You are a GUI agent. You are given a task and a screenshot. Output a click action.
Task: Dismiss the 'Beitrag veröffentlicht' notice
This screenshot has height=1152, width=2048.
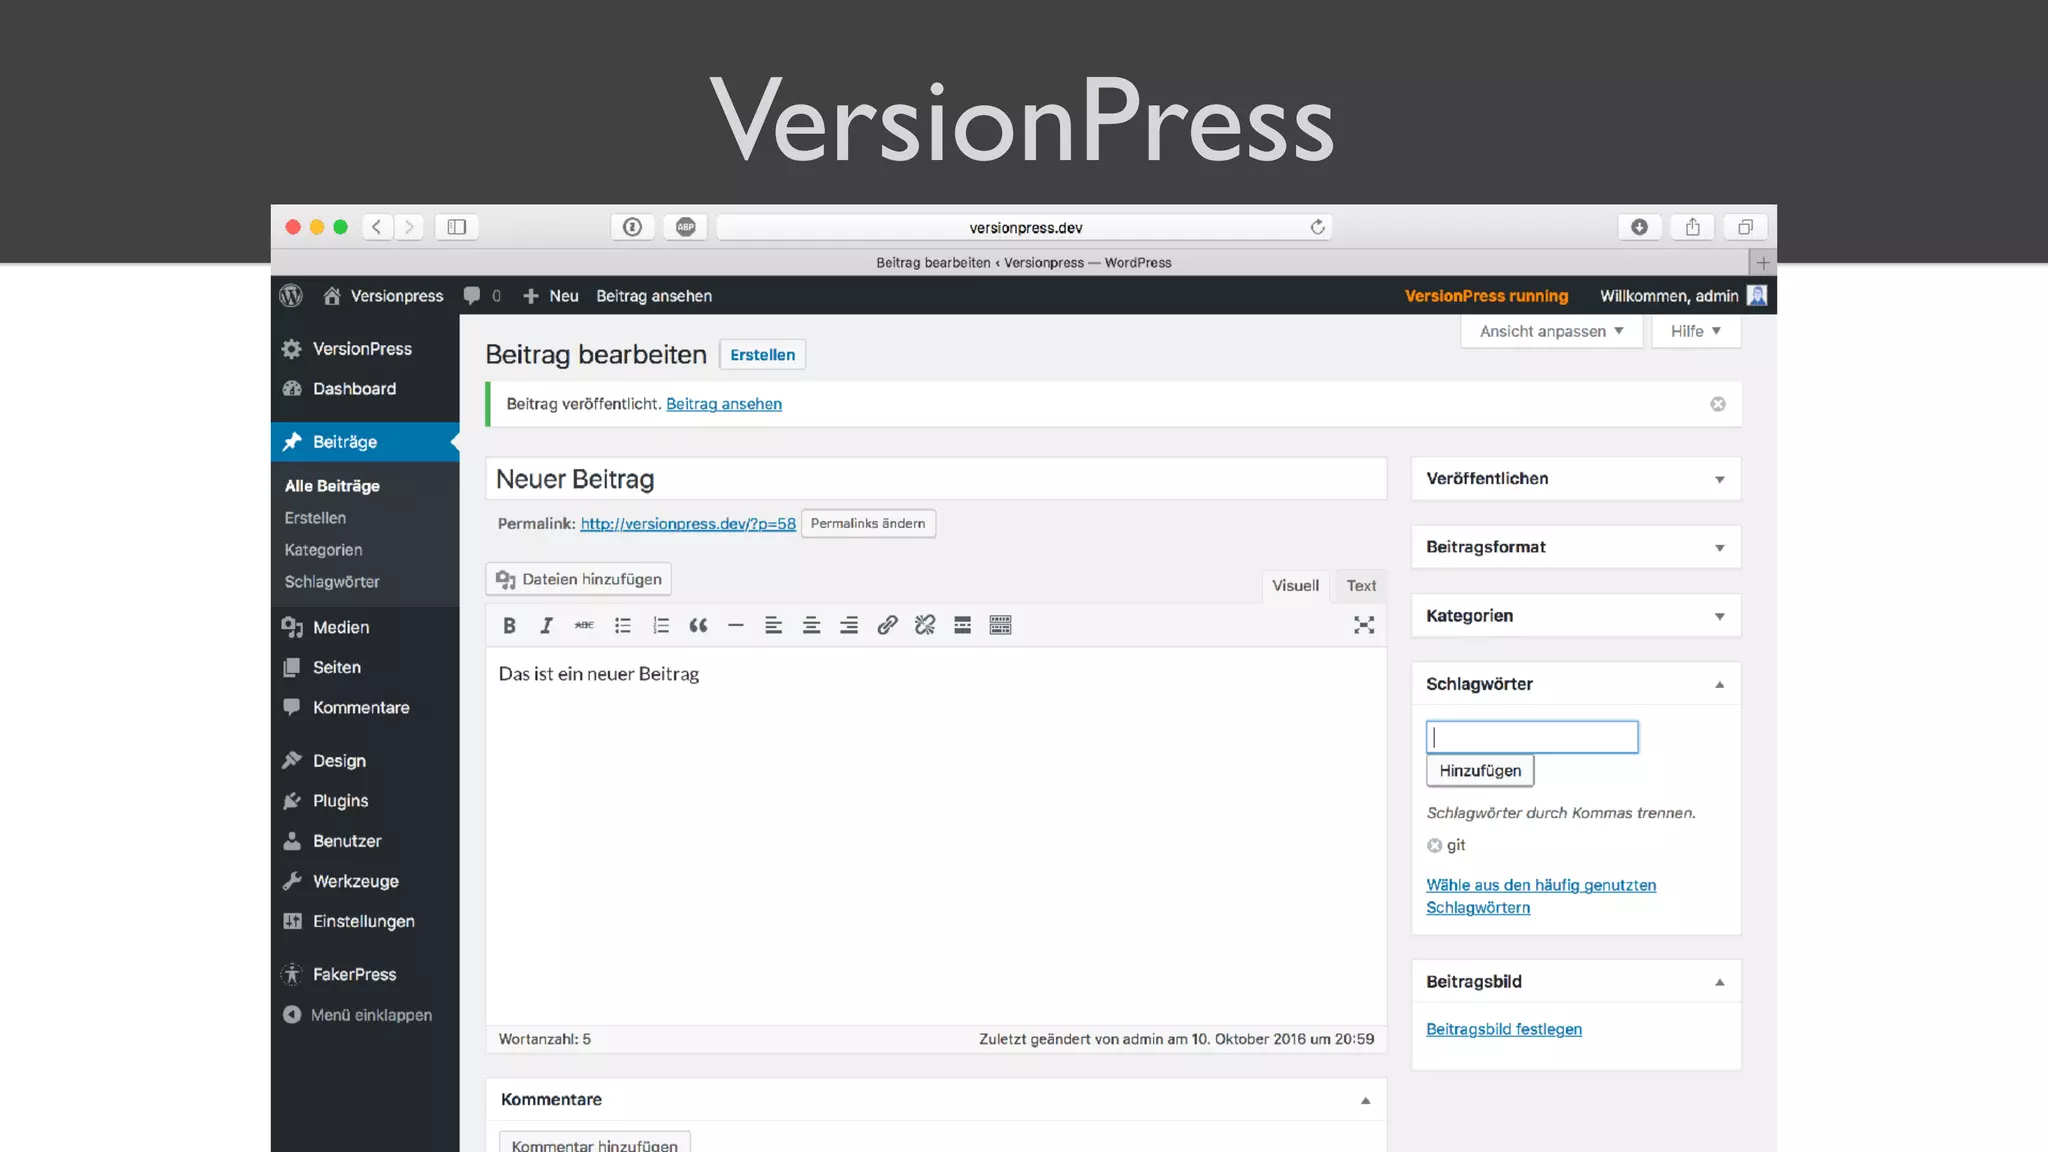coord(1718,404)
